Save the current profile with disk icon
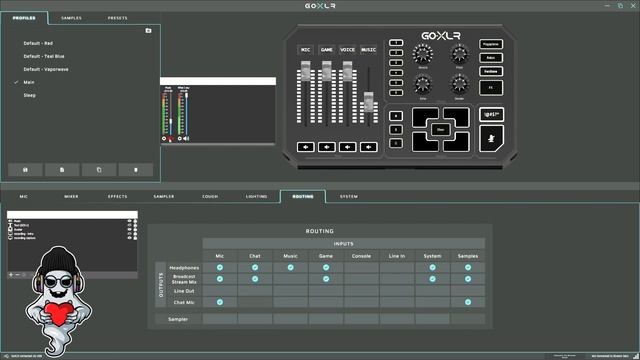 pos(25,170)
